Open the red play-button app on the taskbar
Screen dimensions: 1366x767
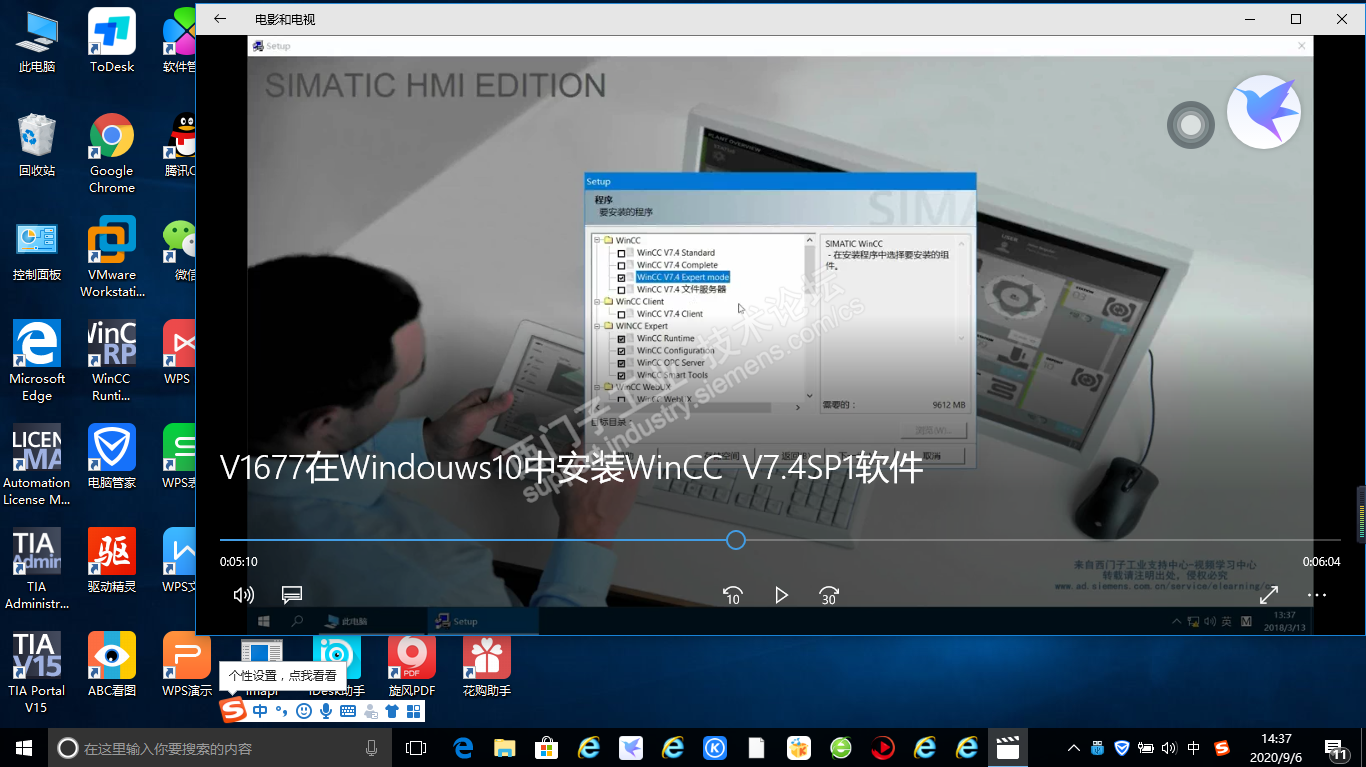[x=883, y=748]
